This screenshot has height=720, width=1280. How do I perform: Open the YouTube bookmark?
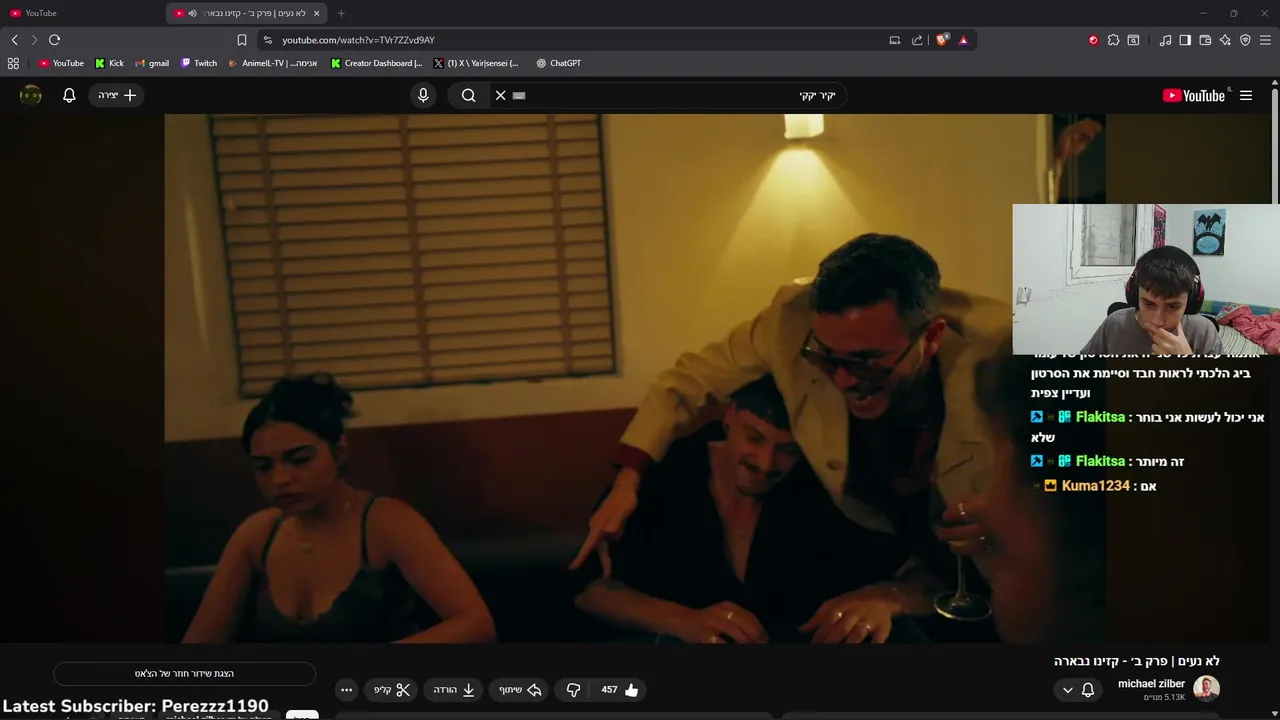(61, 63)
